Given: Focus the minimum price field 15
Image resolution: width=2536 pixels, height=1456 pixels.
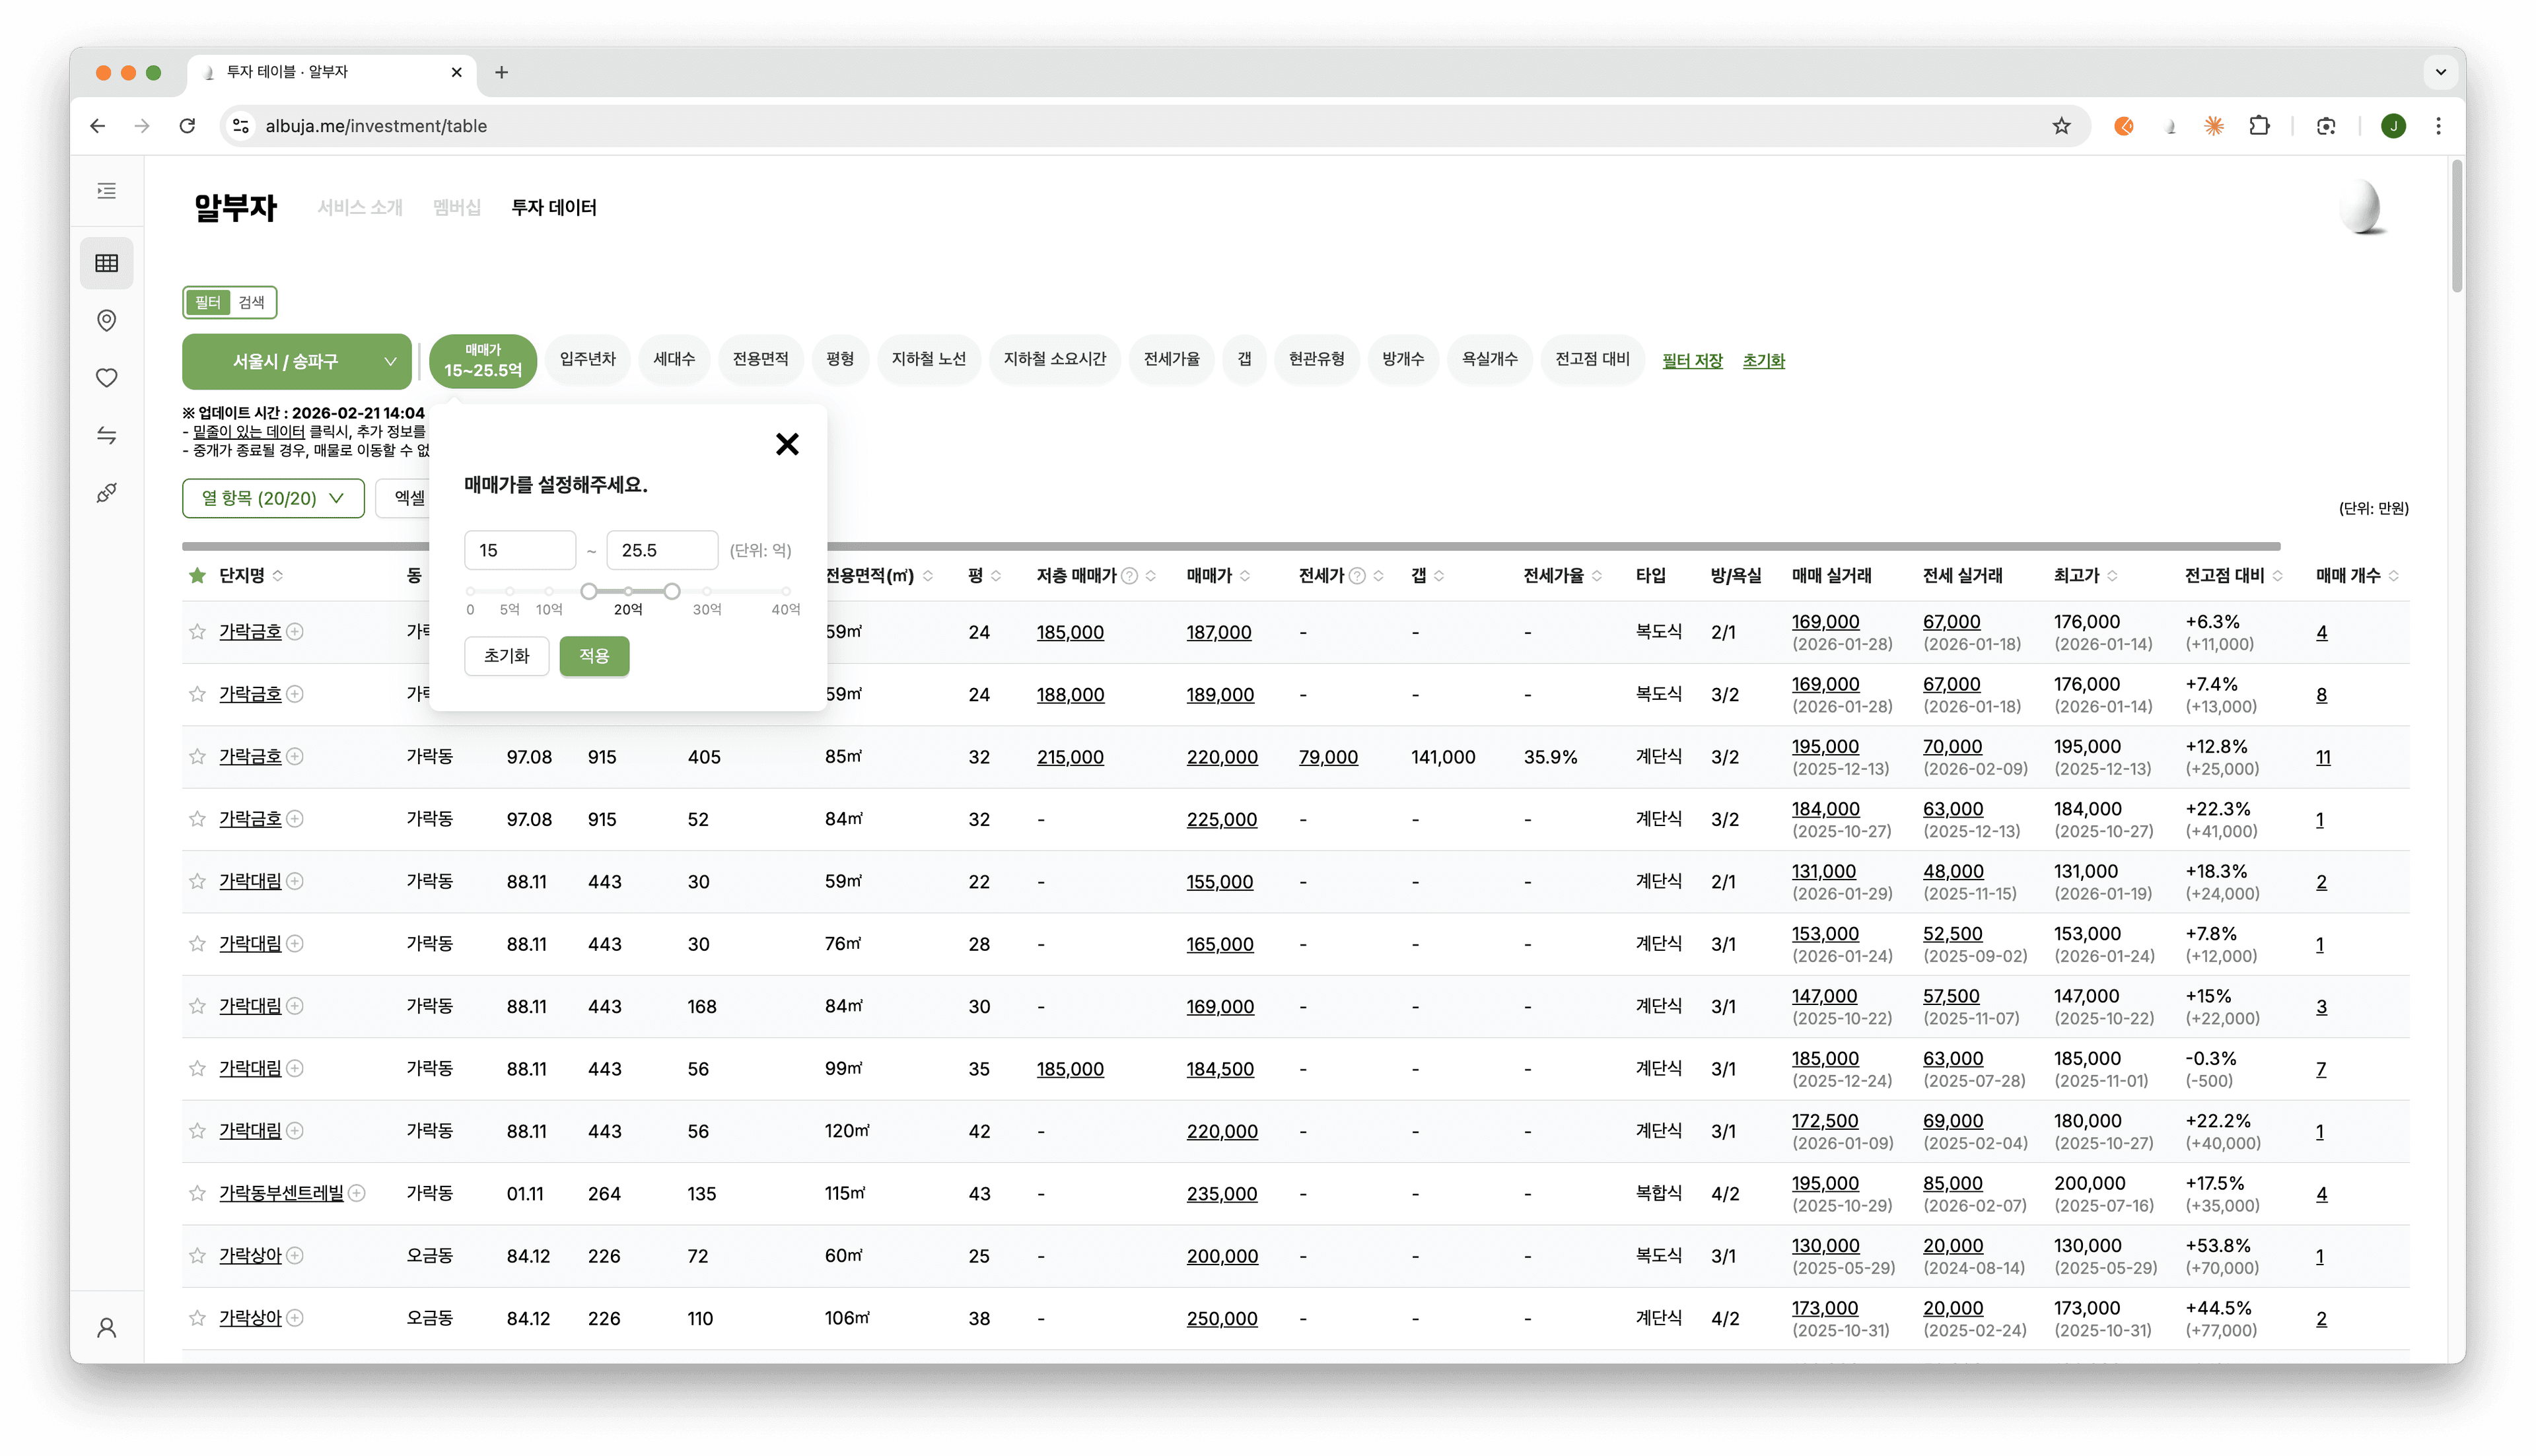Looking at the screenshot, I should [x=520, y=550].
